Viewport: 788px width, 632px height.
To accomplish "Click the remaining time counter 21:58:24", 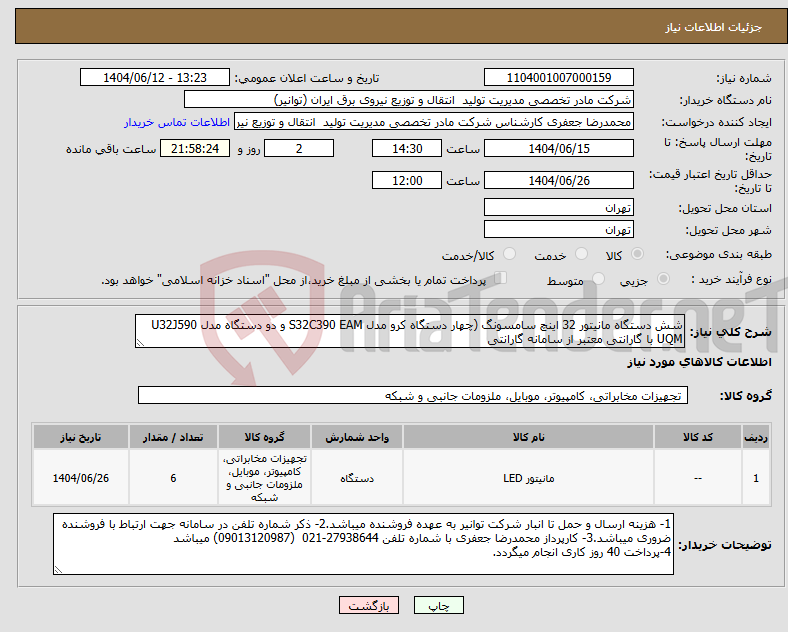I will tap(195, 148).
